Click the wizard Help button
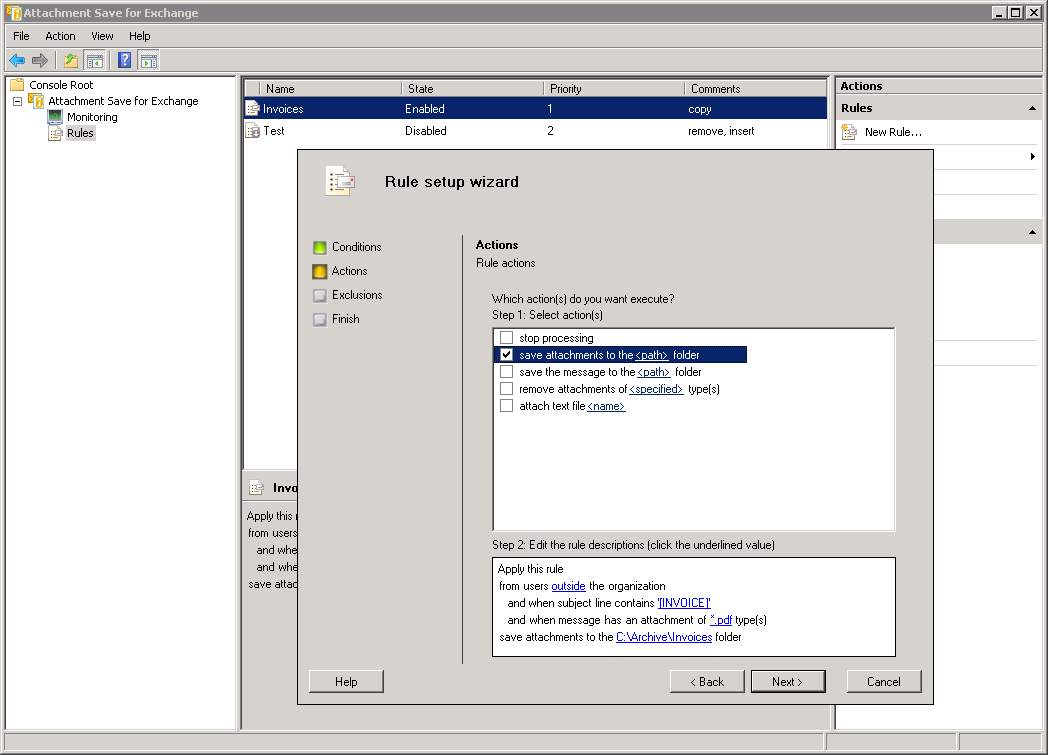This screenshot has width=1048, height=755. click(x=346, y=682)
